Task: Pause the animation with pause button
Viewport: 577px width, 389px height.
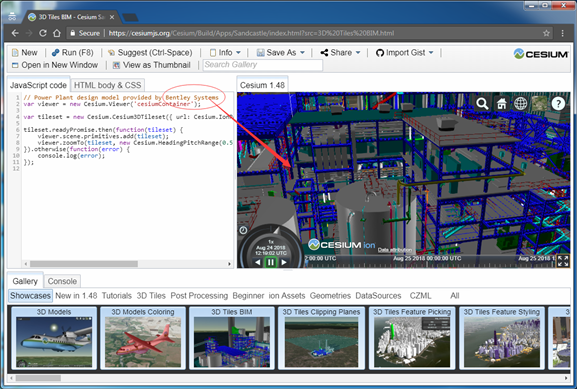Action: tap(270, 262)
